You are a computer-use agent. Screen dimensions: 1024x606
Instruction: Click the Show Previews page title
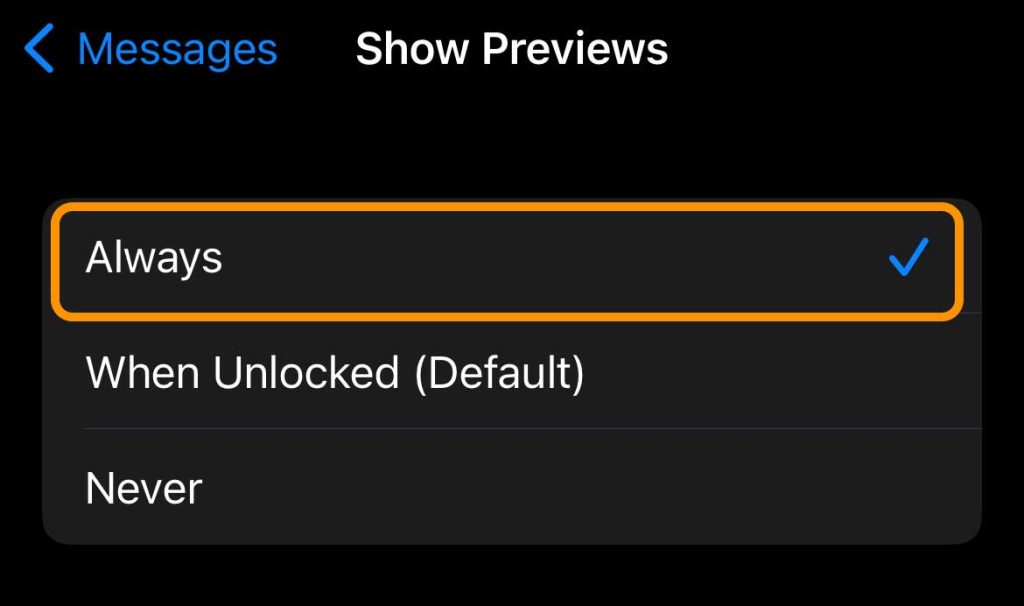click(512, 50)
